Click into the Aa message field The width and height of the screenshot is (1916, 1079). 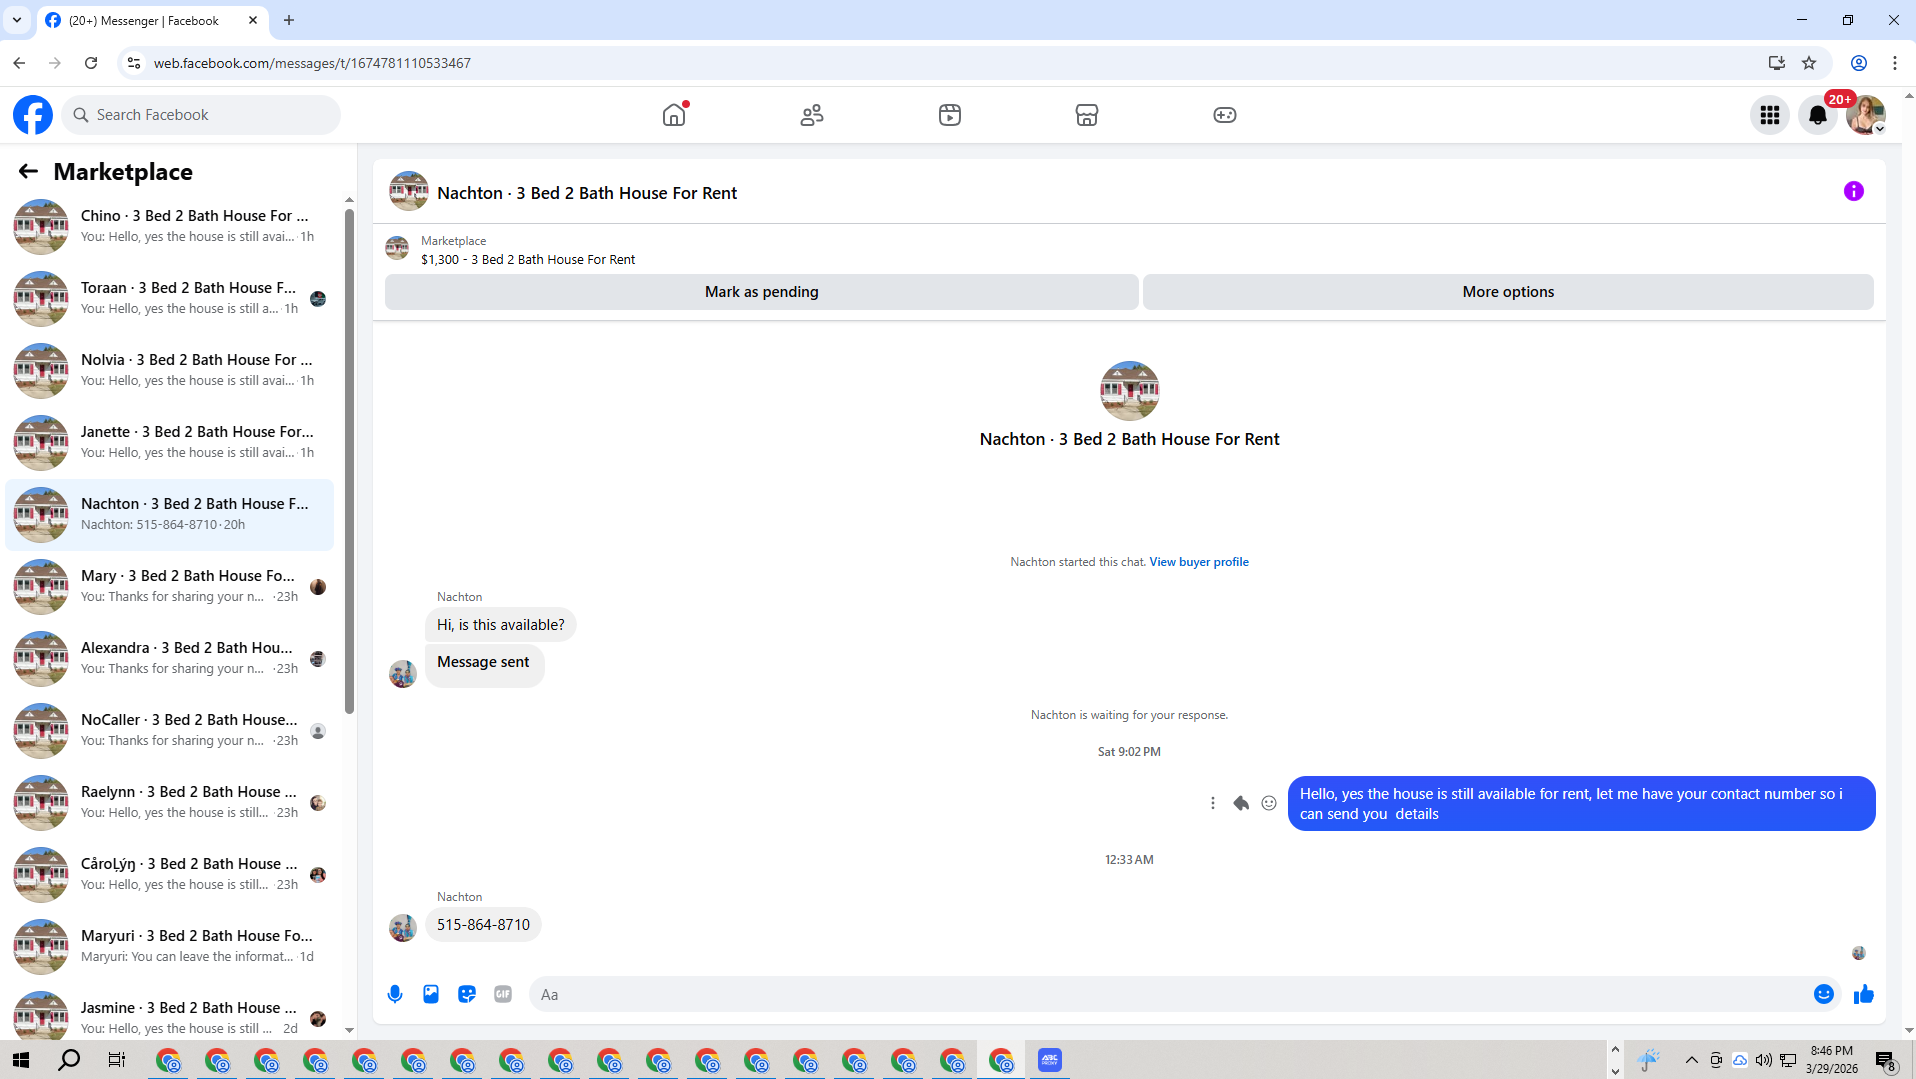click(1168, 994)
